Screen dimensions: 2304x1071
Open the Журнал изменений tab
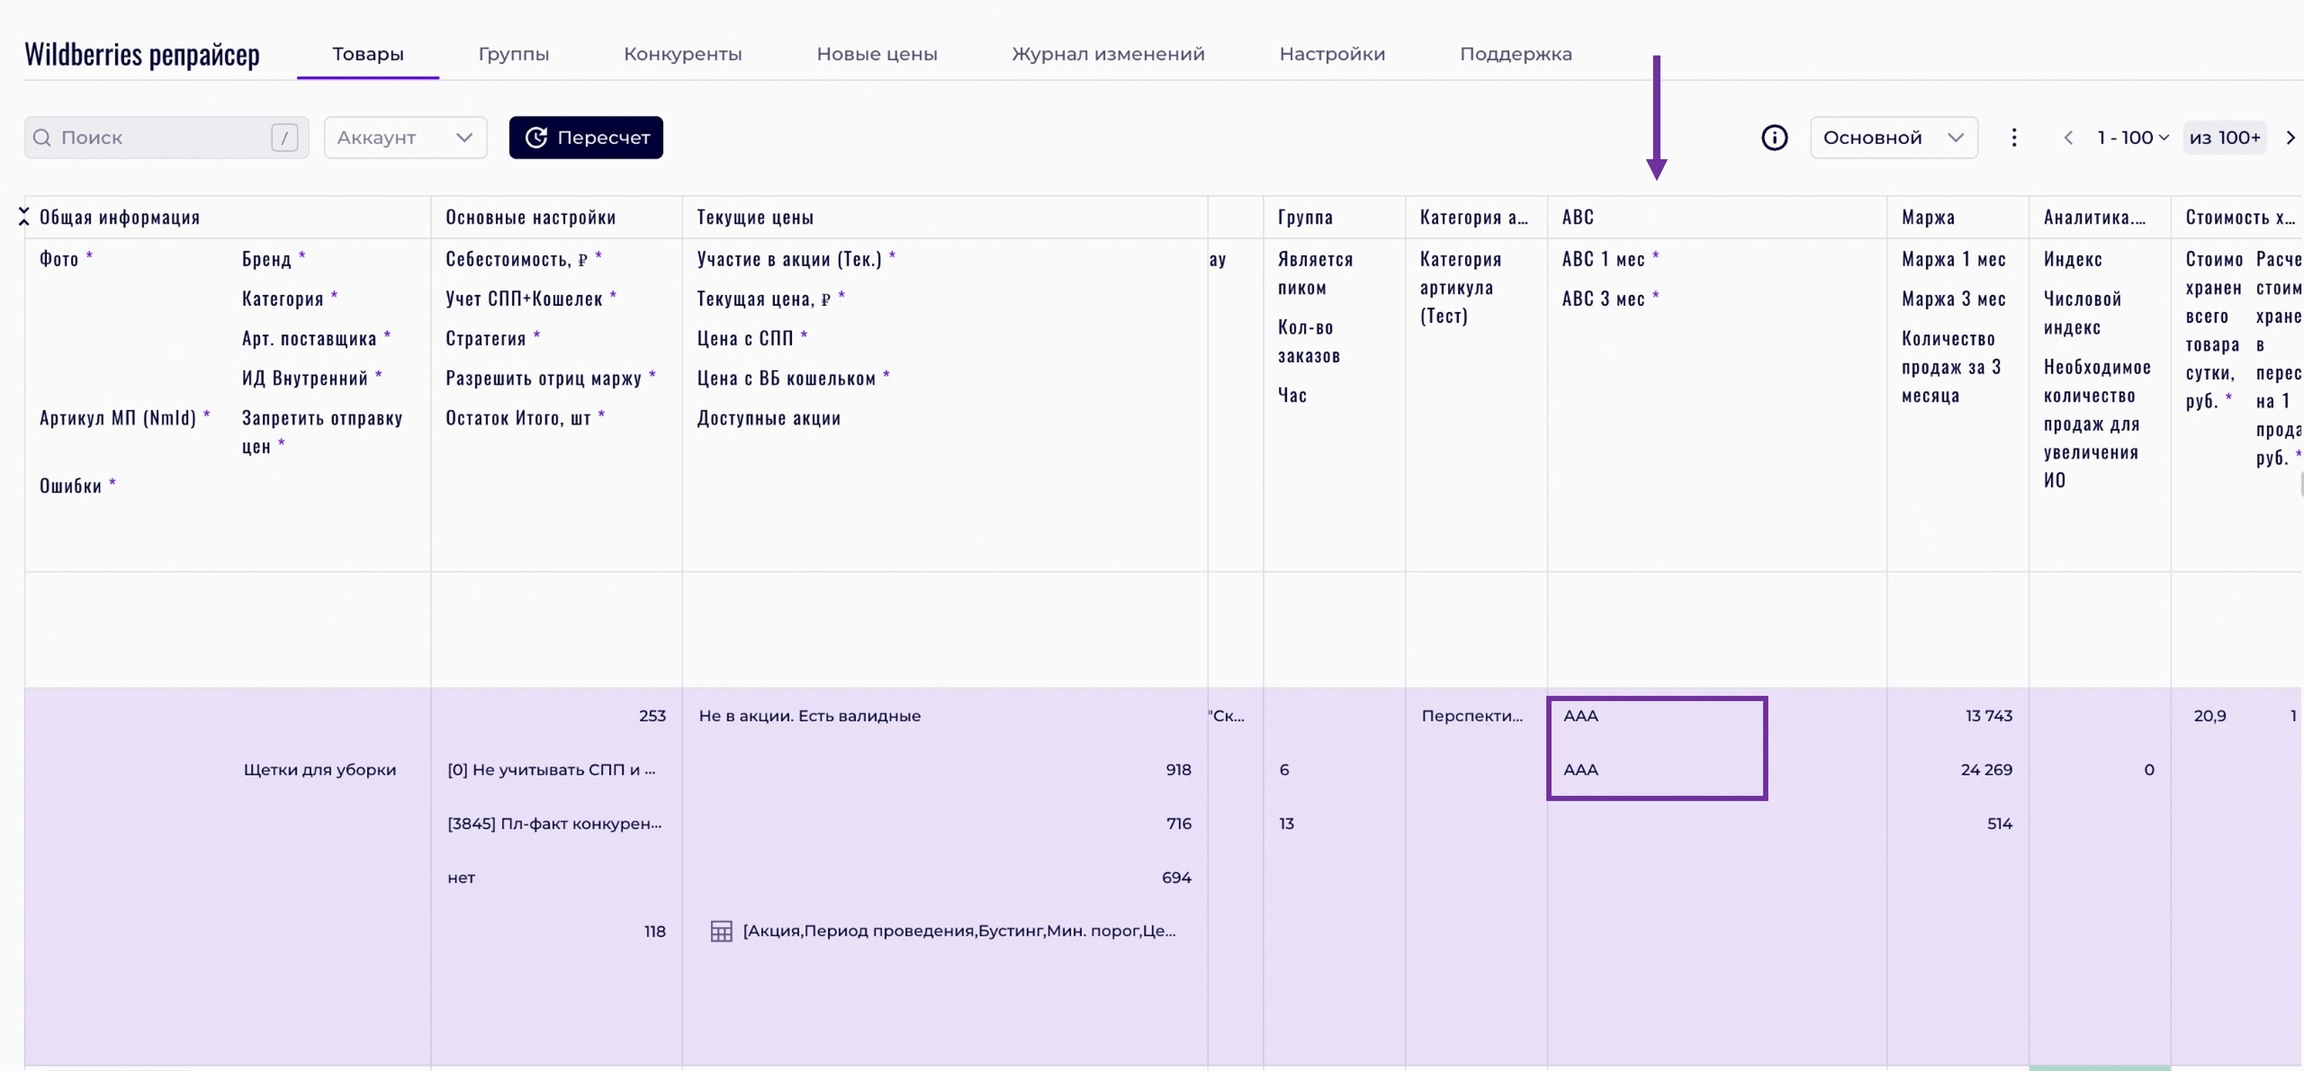(1108, 54)
